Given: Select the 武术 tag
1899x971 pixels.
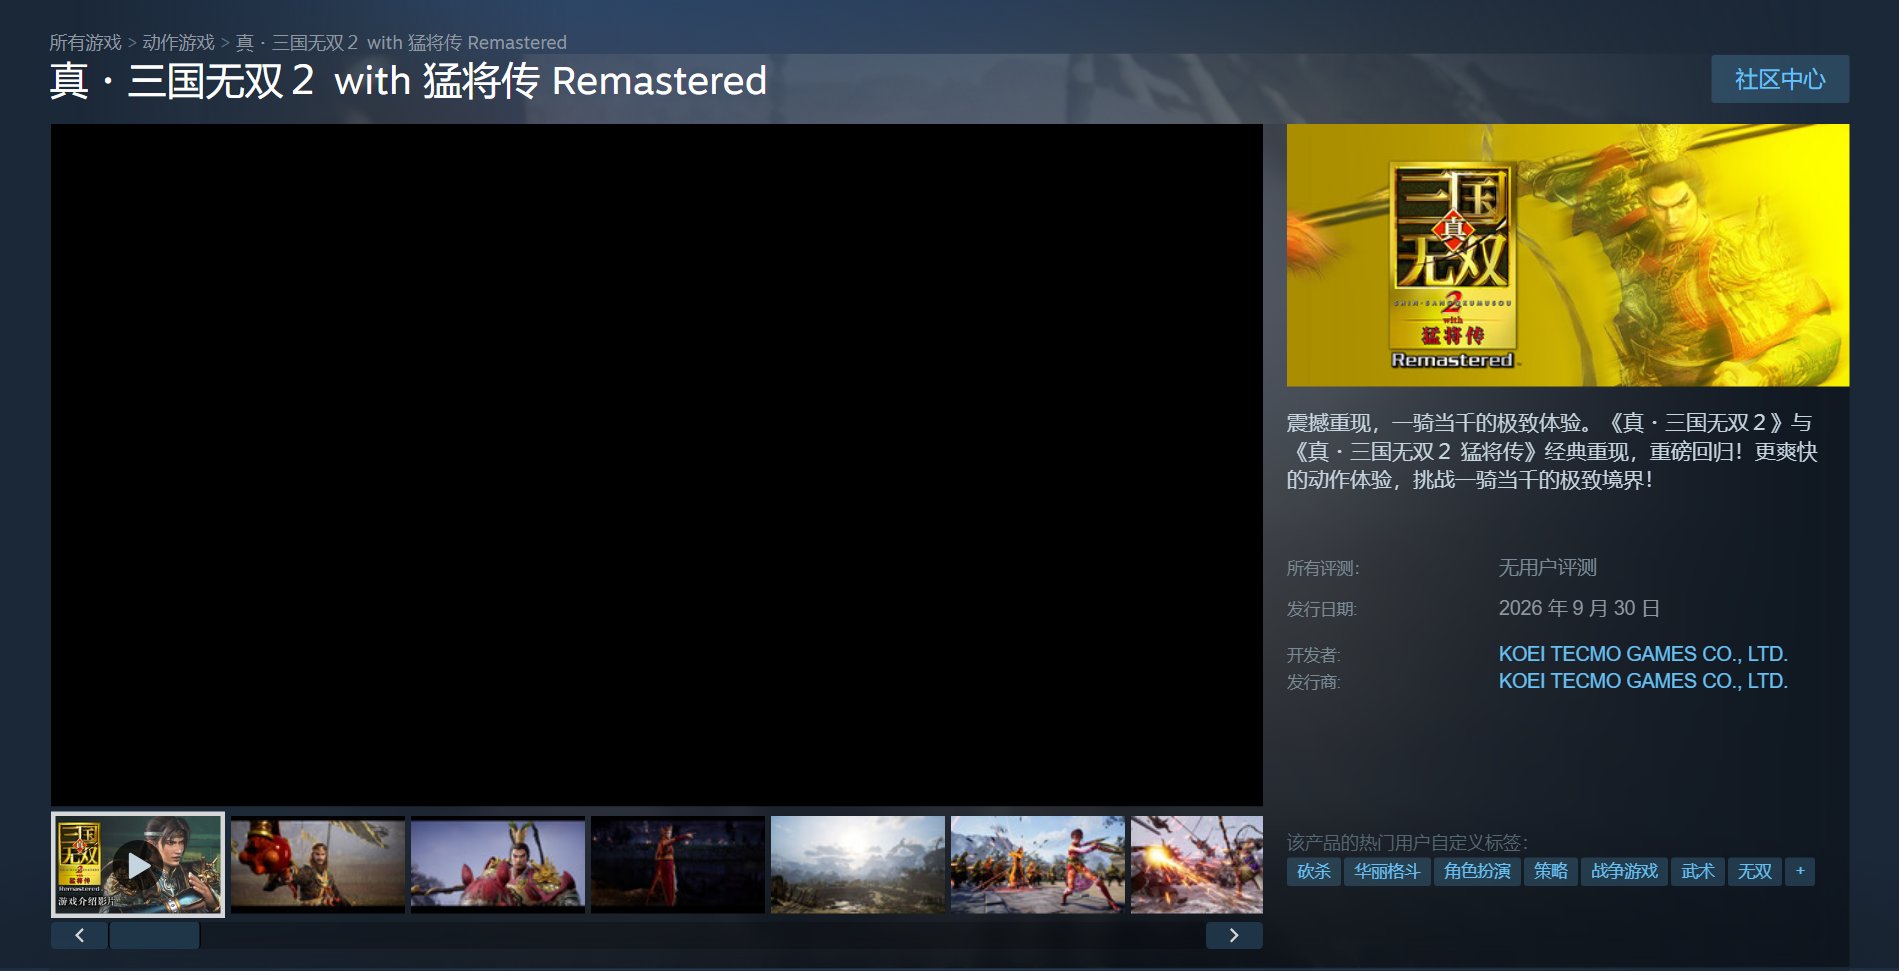Looking at the screenshot, I should [1698, 871].
